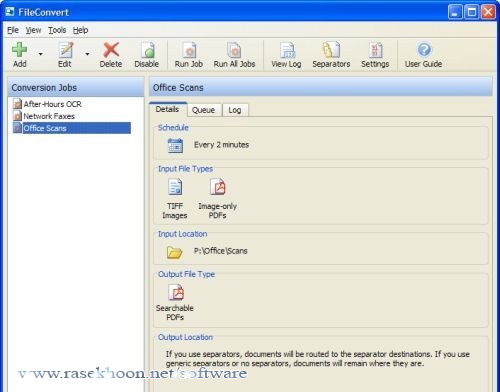Click the Run All Jobs icon
Image resolution: width=500 pixels, height=392 pixels.
click(x=234, y=50)
